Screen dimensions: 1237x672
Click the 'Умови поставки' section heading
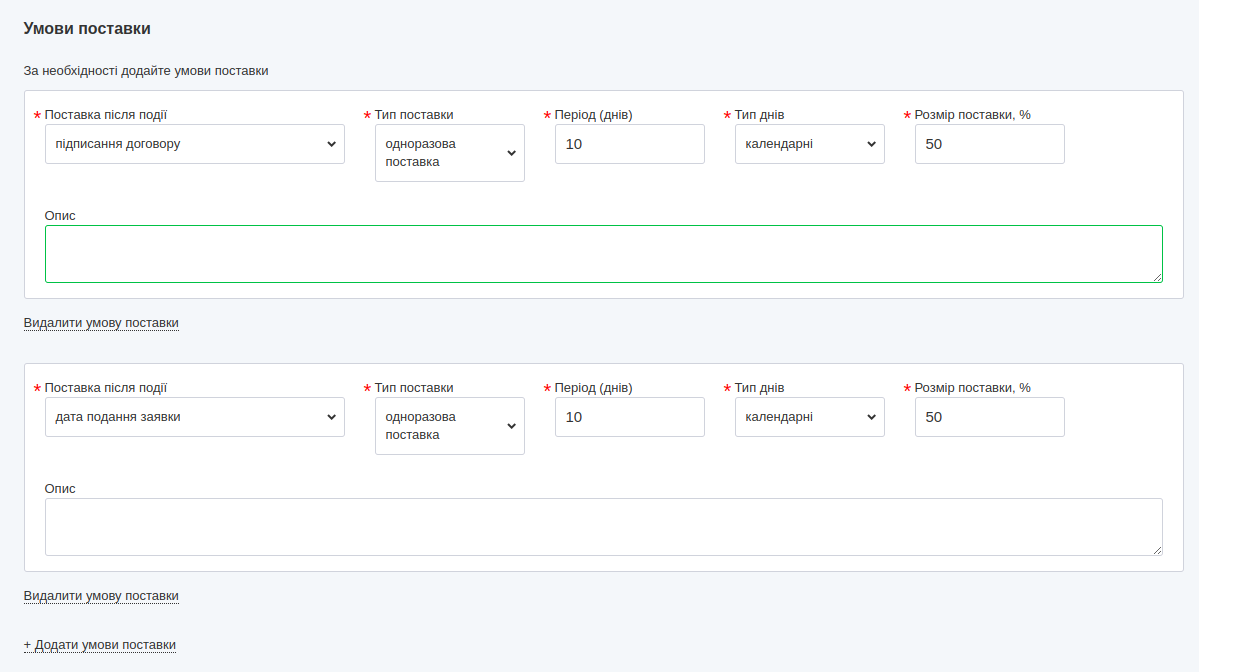pyautogui.click(x=87, y=29)
